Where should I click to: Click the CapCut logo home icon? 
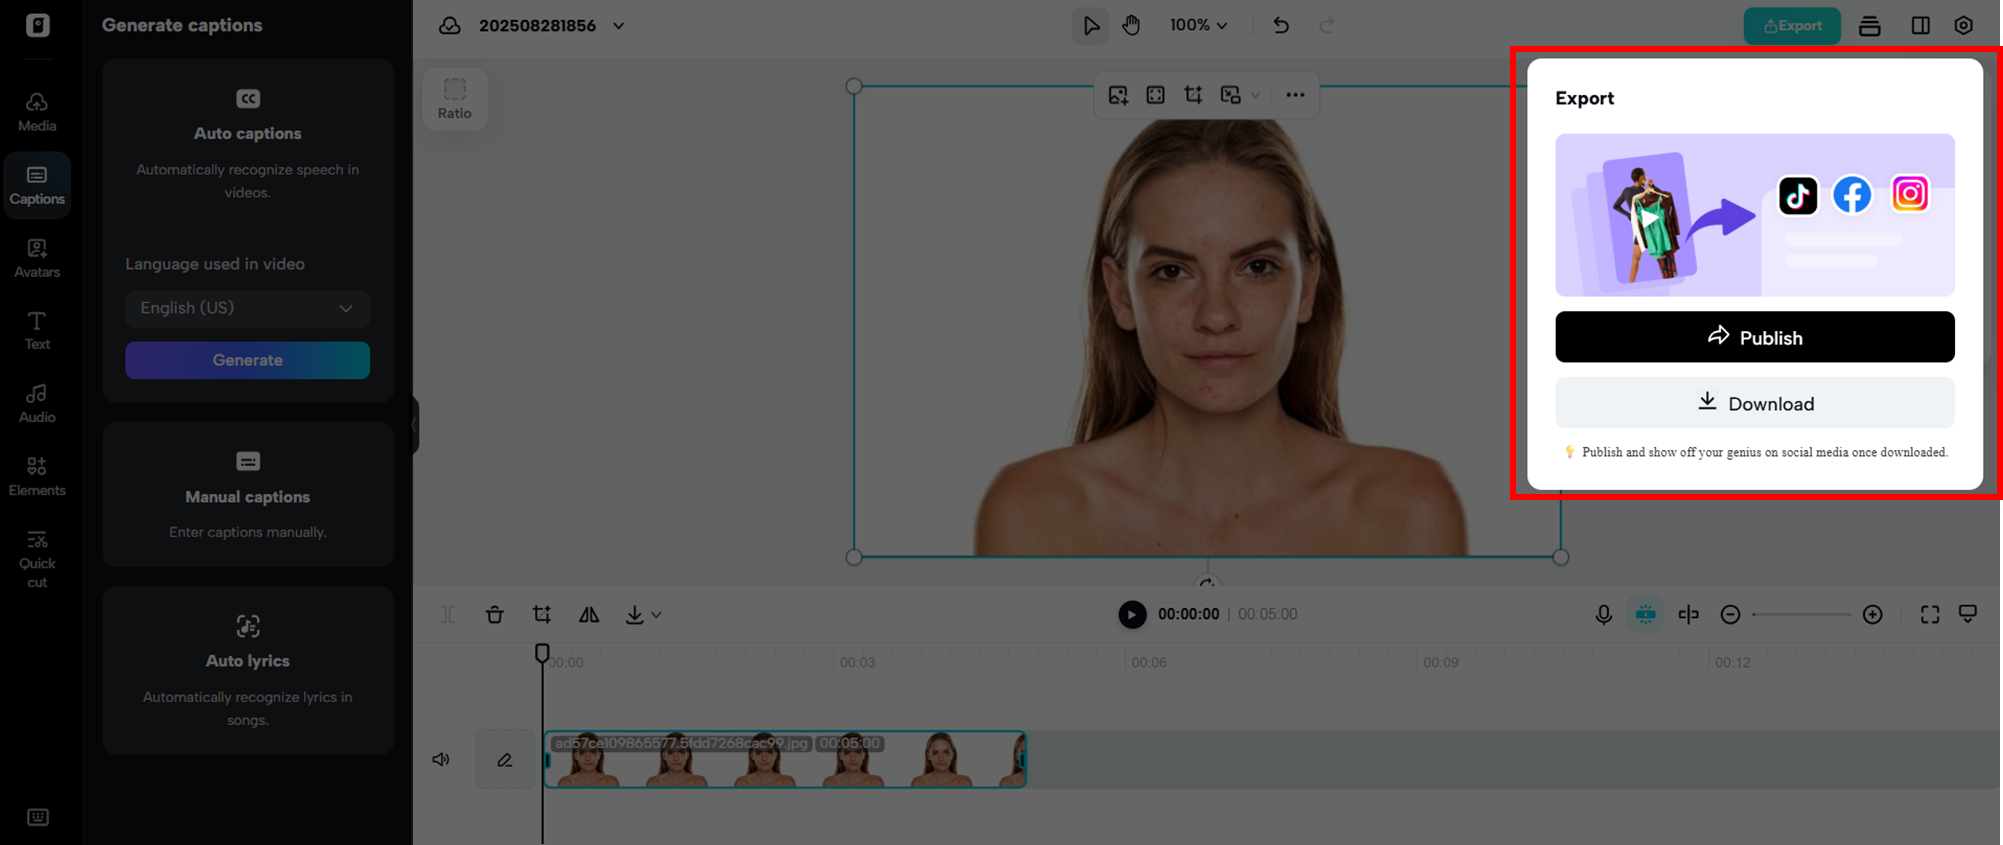(x=38, y=25)
